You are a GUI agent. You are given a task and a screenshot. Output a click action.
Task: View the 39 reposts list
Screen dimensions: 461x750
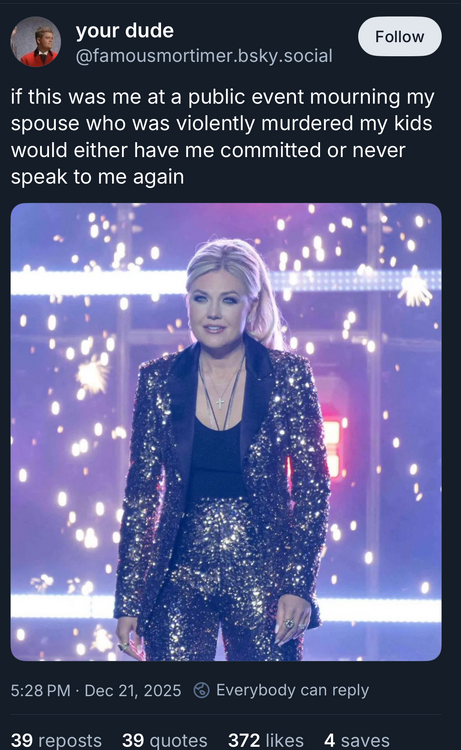click(56, 740)
